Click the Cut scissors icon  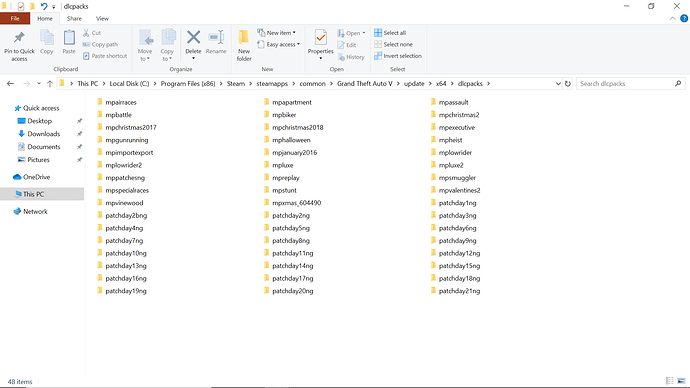(x=86, y=33)
